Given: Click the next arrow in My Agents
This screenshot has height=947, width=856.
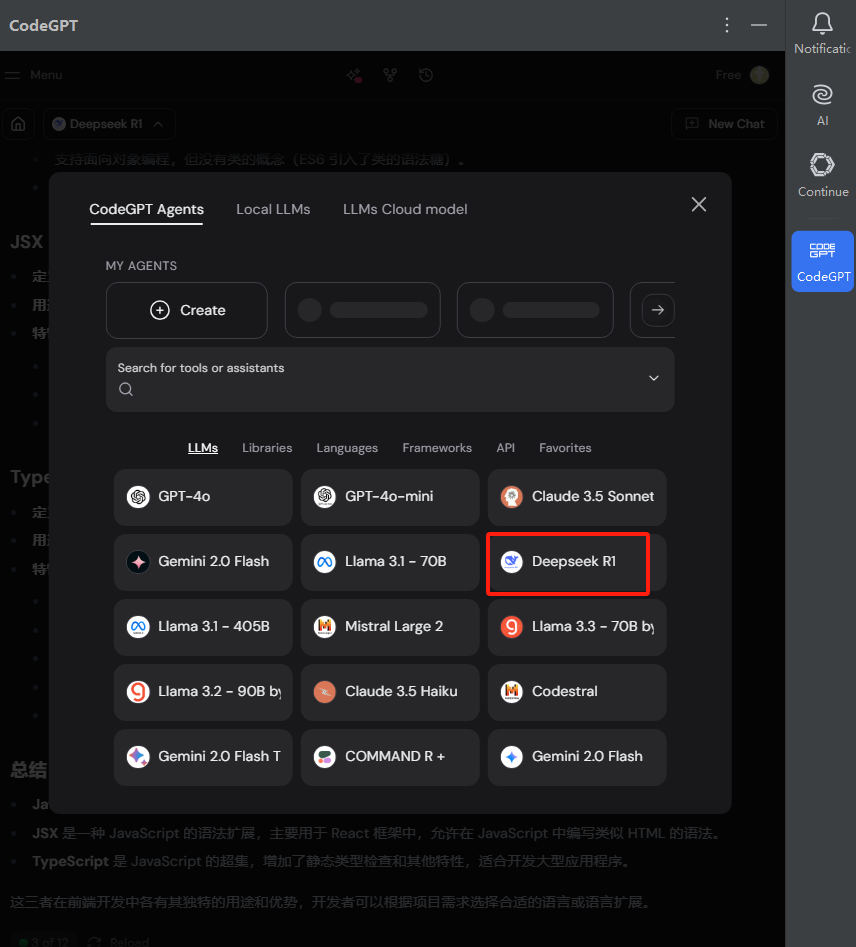Looking at the screenshot, I should tap(658, 310).
